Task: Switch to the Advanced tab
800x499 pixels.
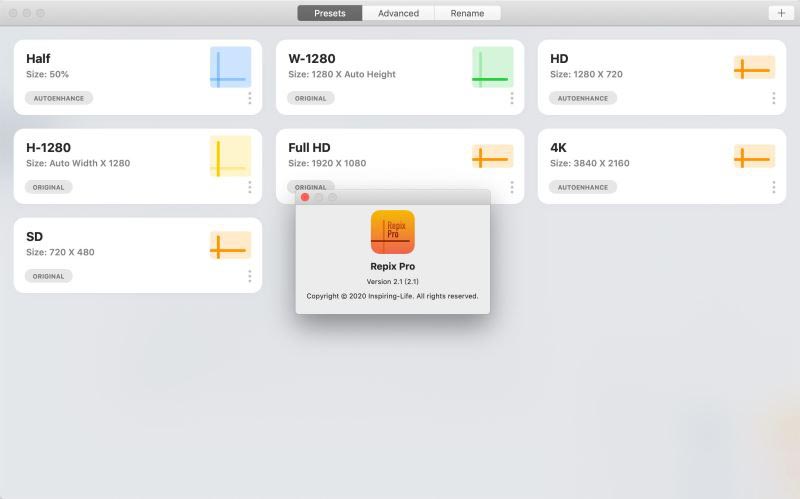Action: [x=398, y=13]
